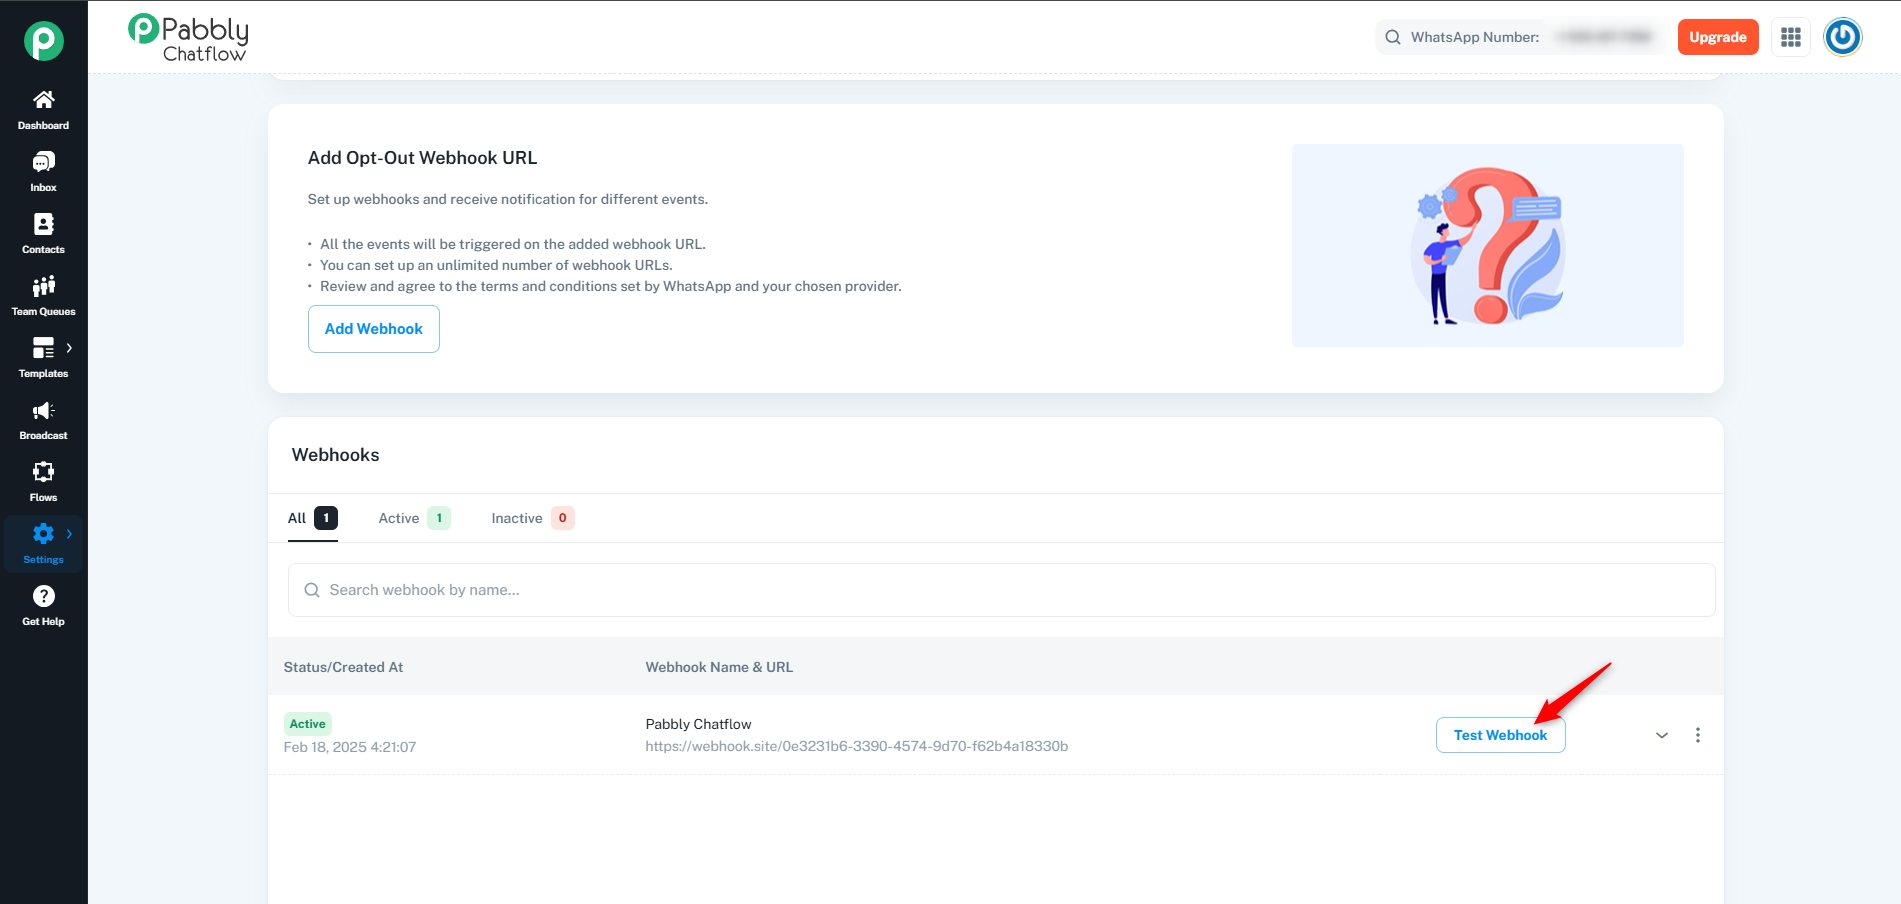Open the Flows section

(43, 482)
